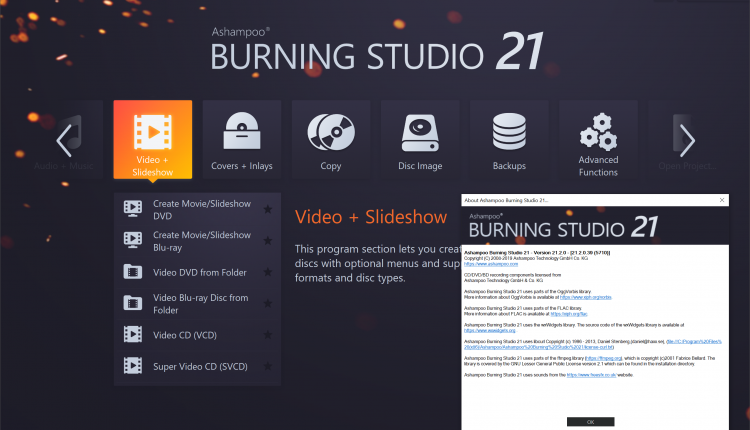Mark Super Video CD (SVCD) as favorite

pyautogui.click(x=268, y=366)
